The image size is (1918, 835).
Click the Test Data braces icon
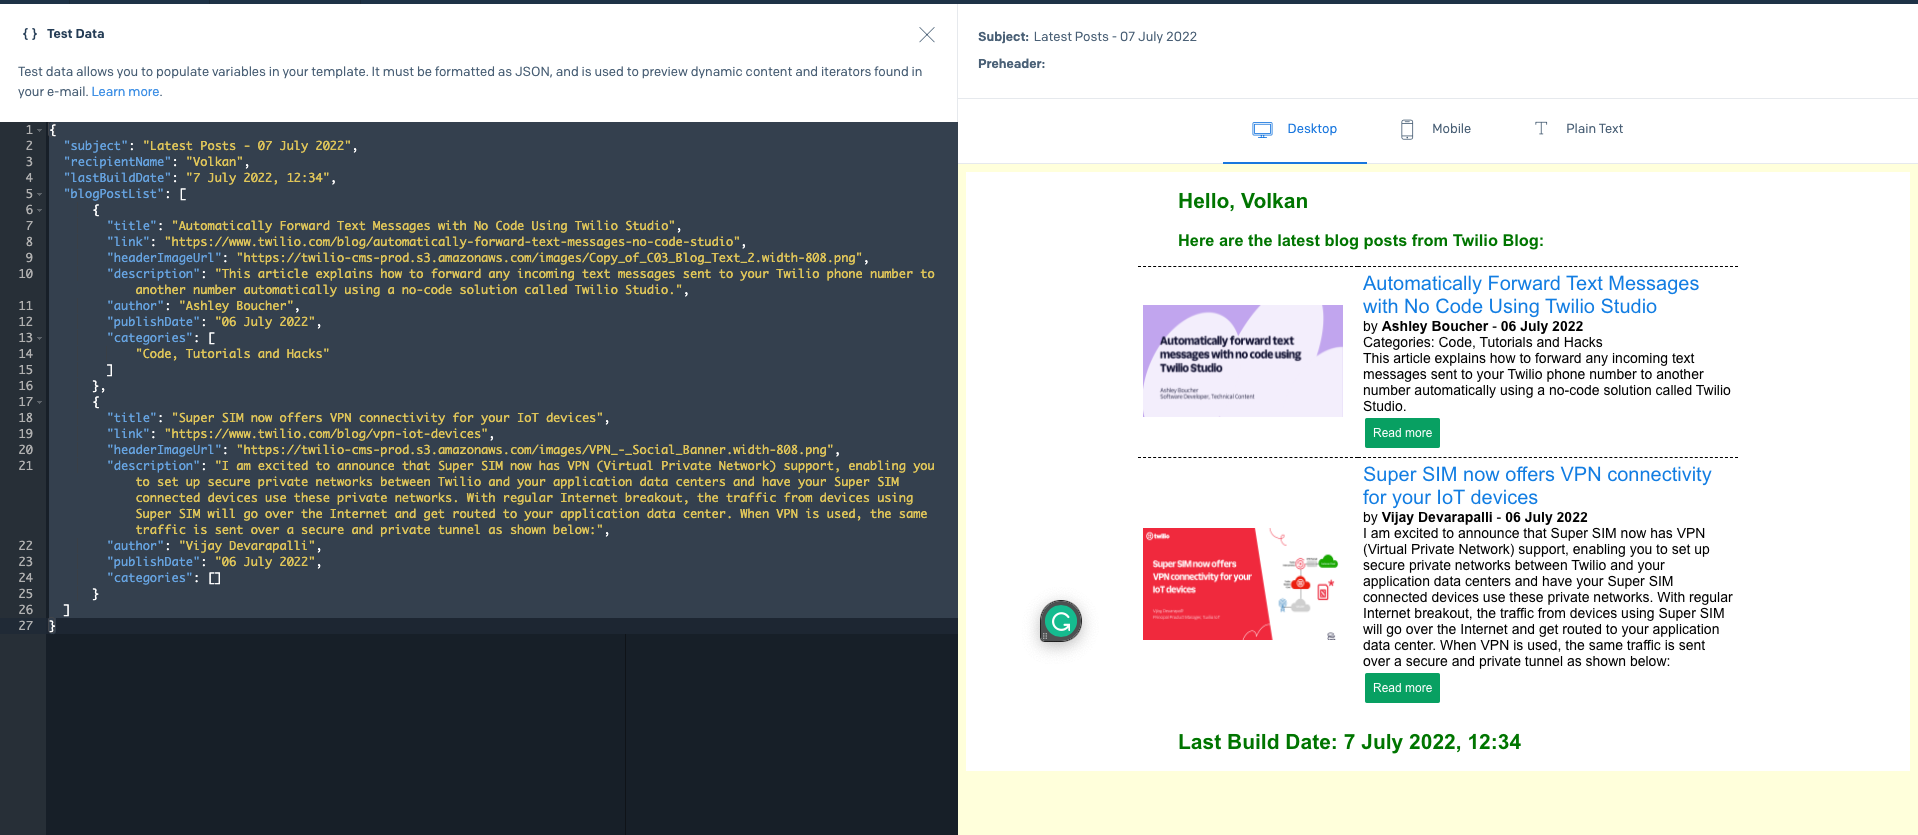30,34
